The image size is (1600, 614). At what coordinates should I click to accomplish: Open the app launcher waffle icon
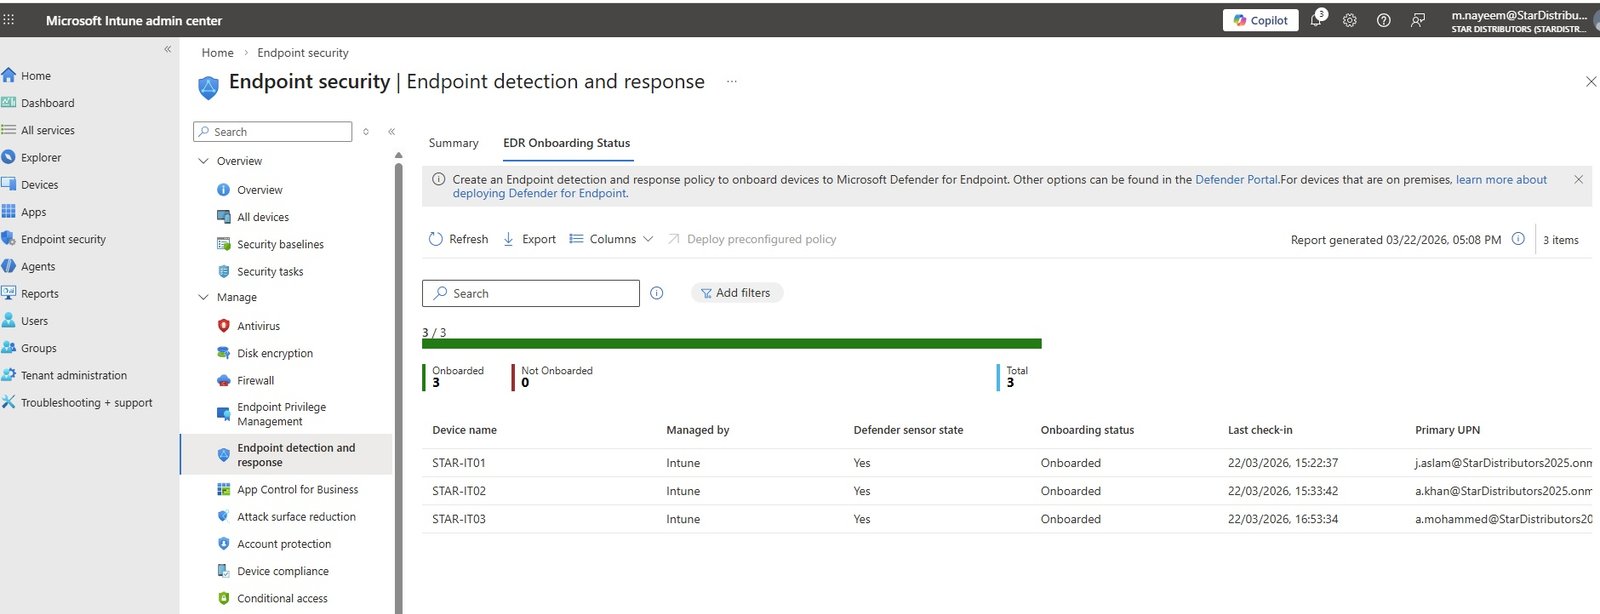(9, 19)
